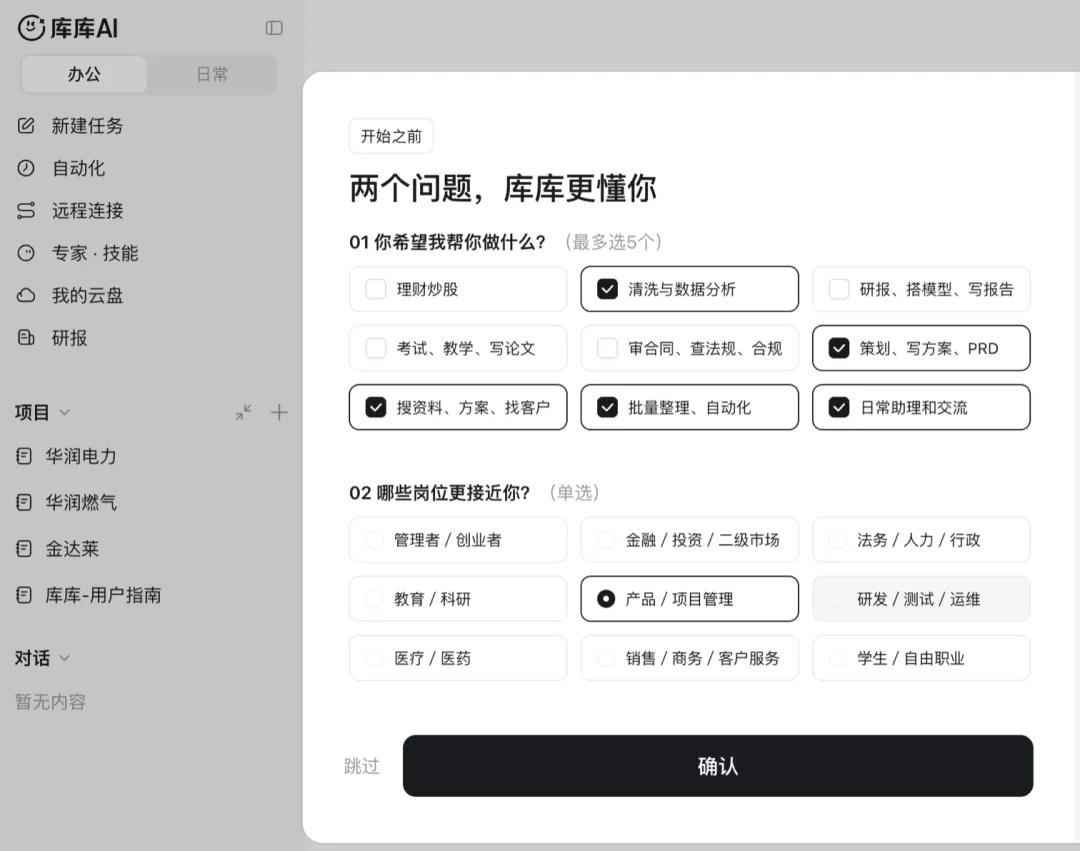Collapse all projects with shrink arrows icon

pyautogui.click(x=243, y=412)
